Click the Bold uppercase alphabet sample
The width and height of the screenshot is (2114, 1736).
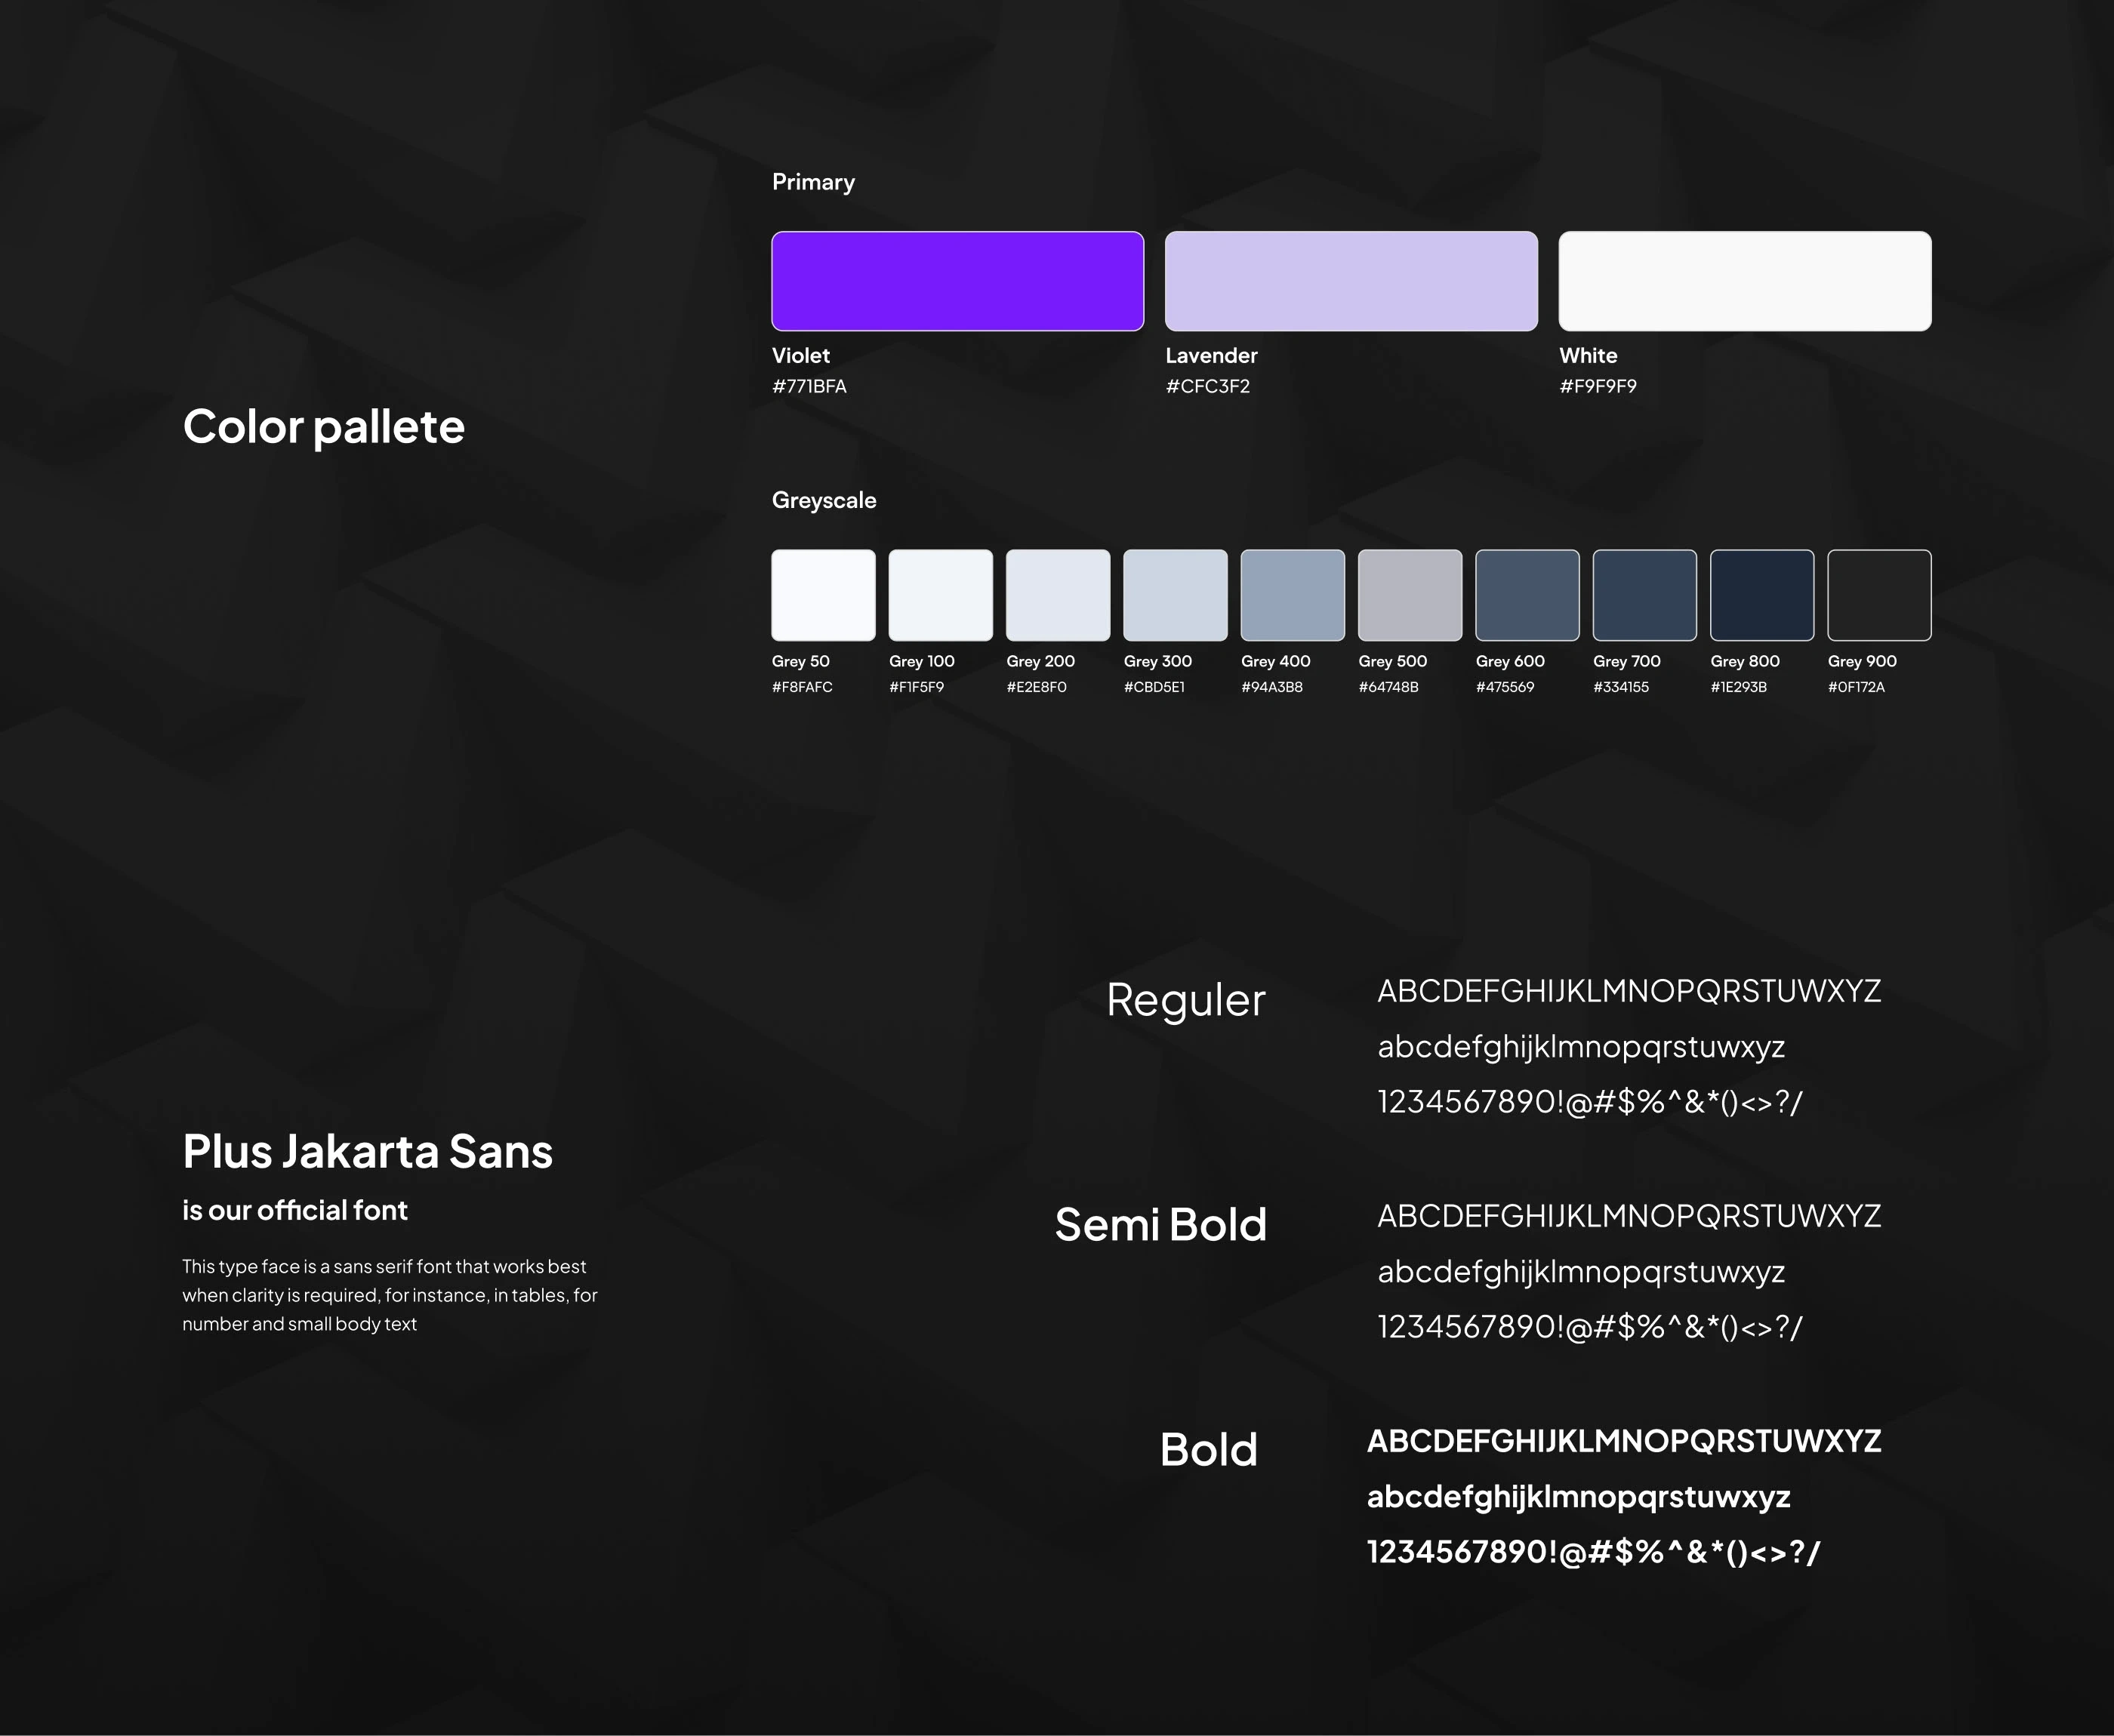click(x=1624, y=1441)
